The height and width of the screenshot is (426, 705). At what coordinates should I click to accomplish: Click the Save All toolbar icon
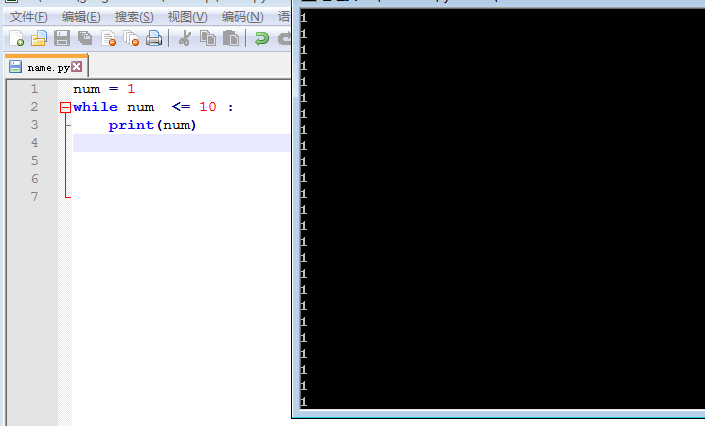[85, 39]
